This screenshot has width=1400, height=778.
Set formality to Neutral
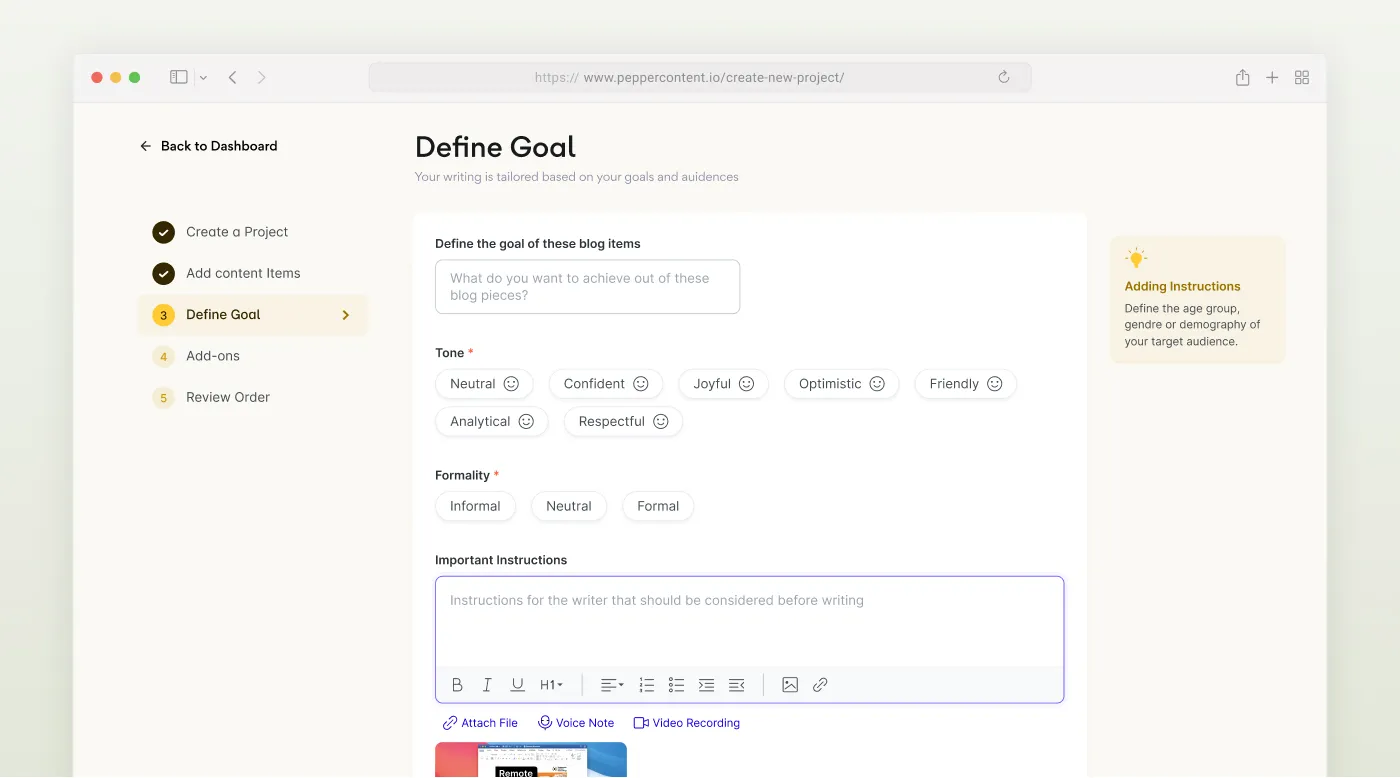[569, 507]
